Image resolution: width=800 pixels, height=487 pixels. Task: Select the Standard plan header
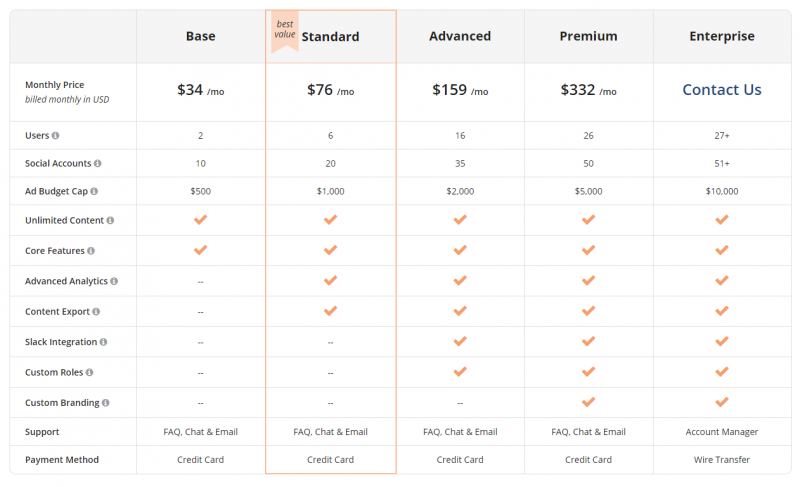[x=330, y=37]
